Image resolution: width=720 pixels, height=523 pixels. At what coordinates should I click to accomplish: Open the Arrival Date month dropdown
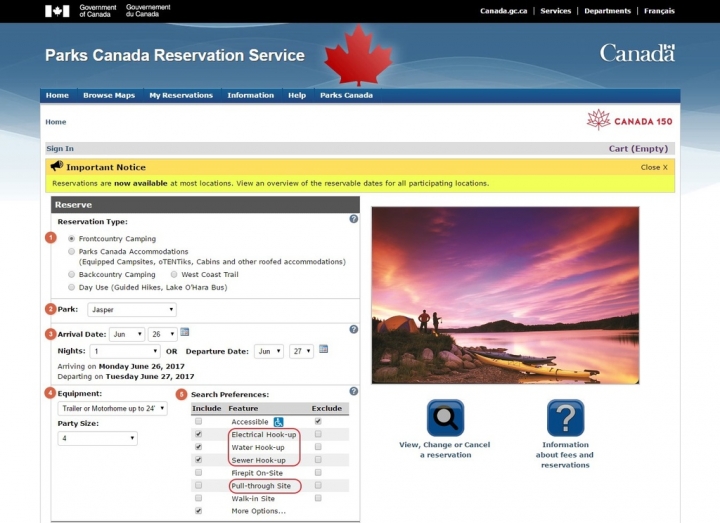tap(127, 334)
